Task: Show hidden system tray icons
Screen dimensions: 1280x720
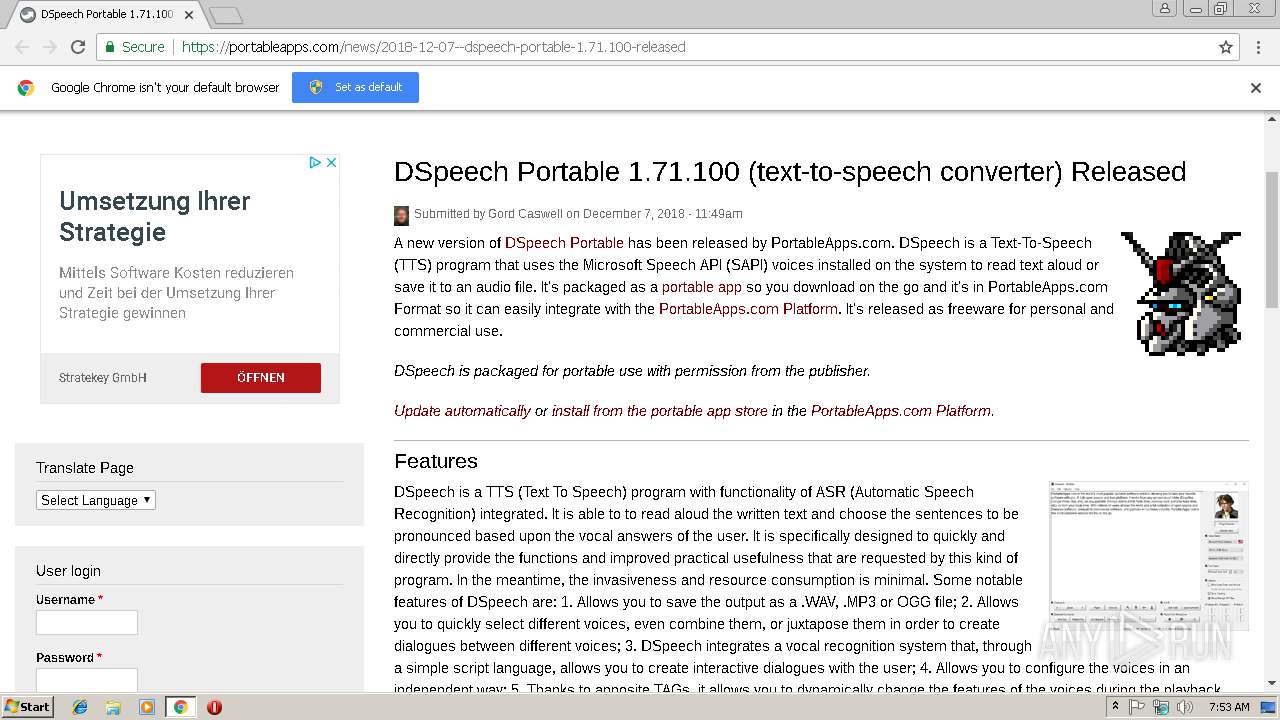Action: pos(1117,707)
